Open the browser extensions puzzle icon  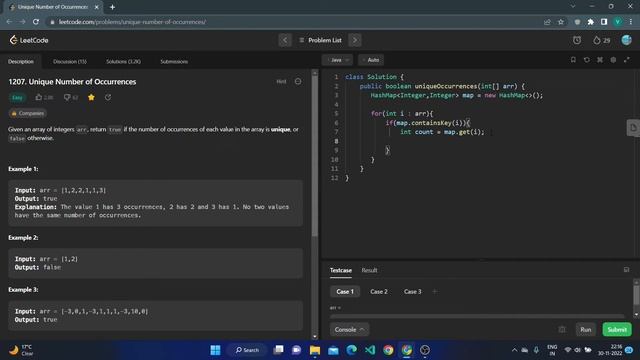point(591,22)
